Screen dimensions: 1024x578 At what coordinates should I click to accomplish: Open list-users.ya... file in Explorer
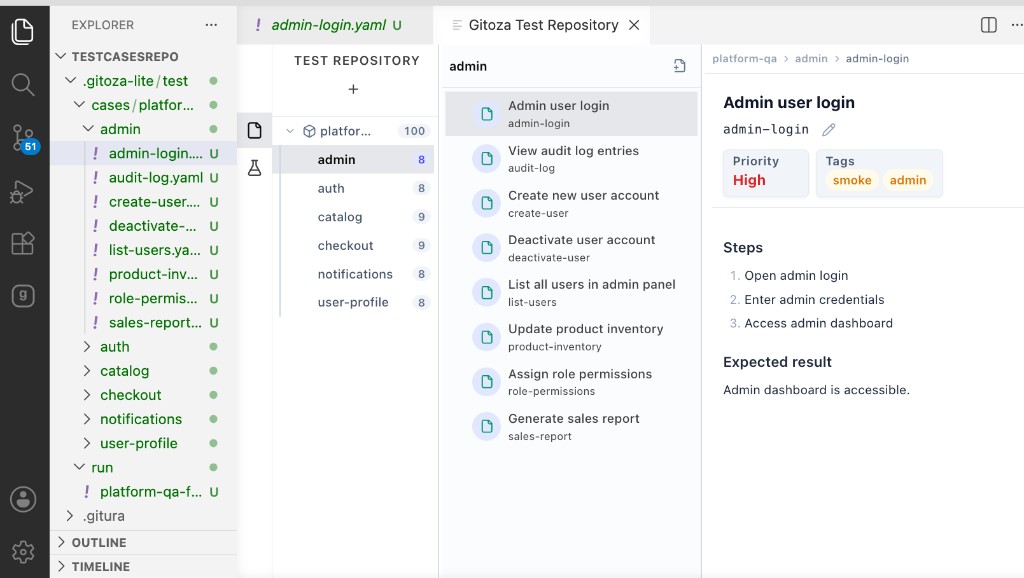[143, 250]
